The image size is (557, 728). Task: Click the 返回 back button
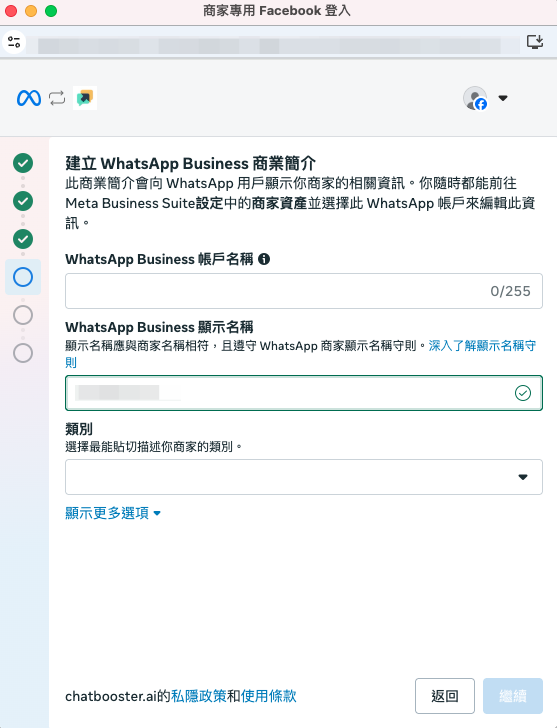[445, 696]
